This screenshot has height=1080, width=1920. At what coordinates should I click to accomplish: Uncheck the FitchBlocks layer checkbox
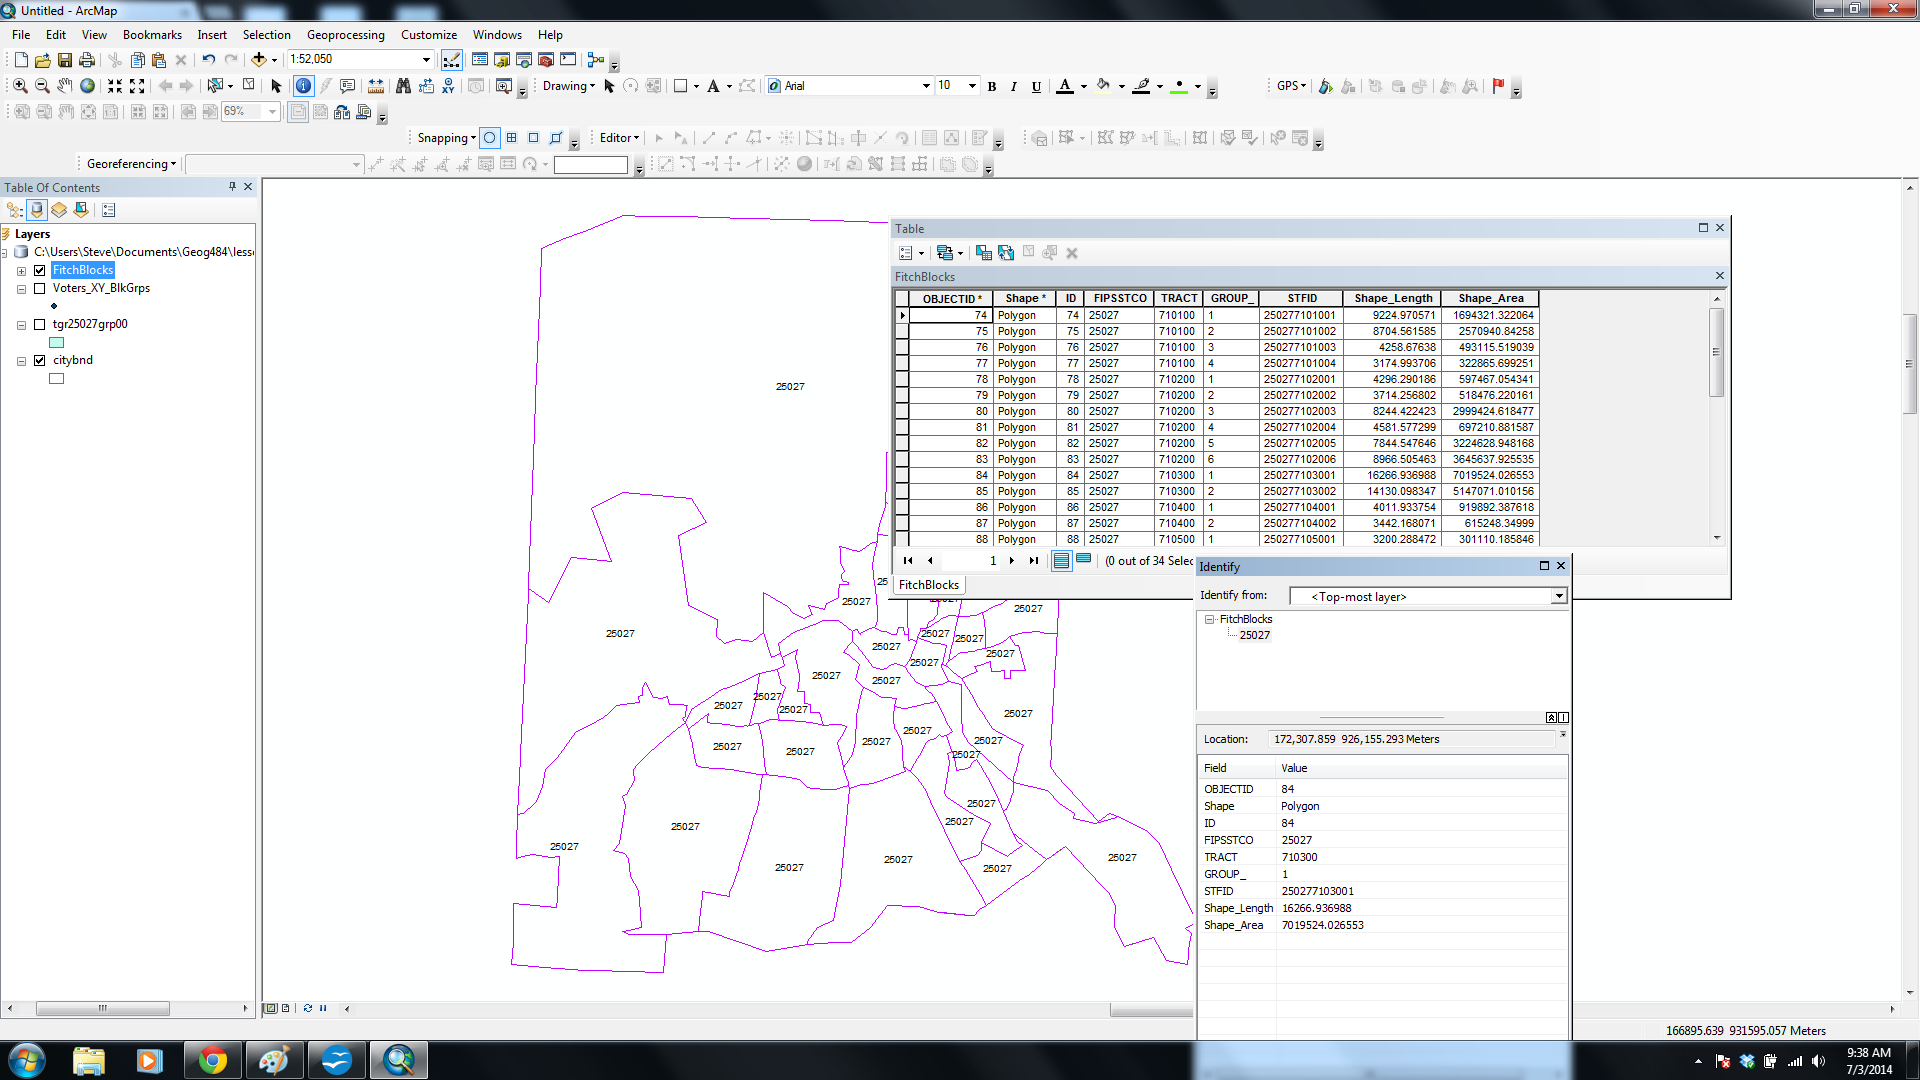click(40, 270)
